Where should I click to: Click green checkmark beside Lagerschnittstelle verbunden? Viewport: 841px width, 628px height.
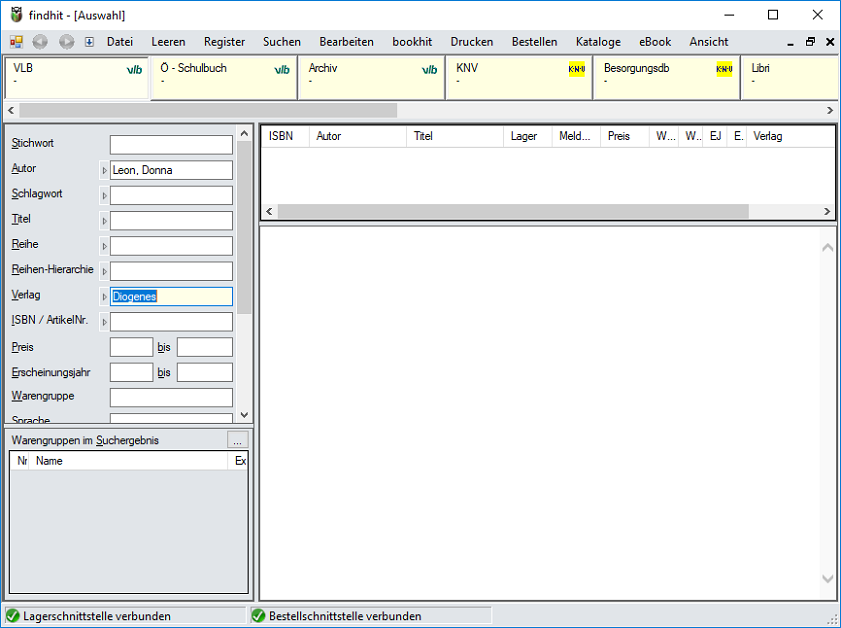point(13,616)
